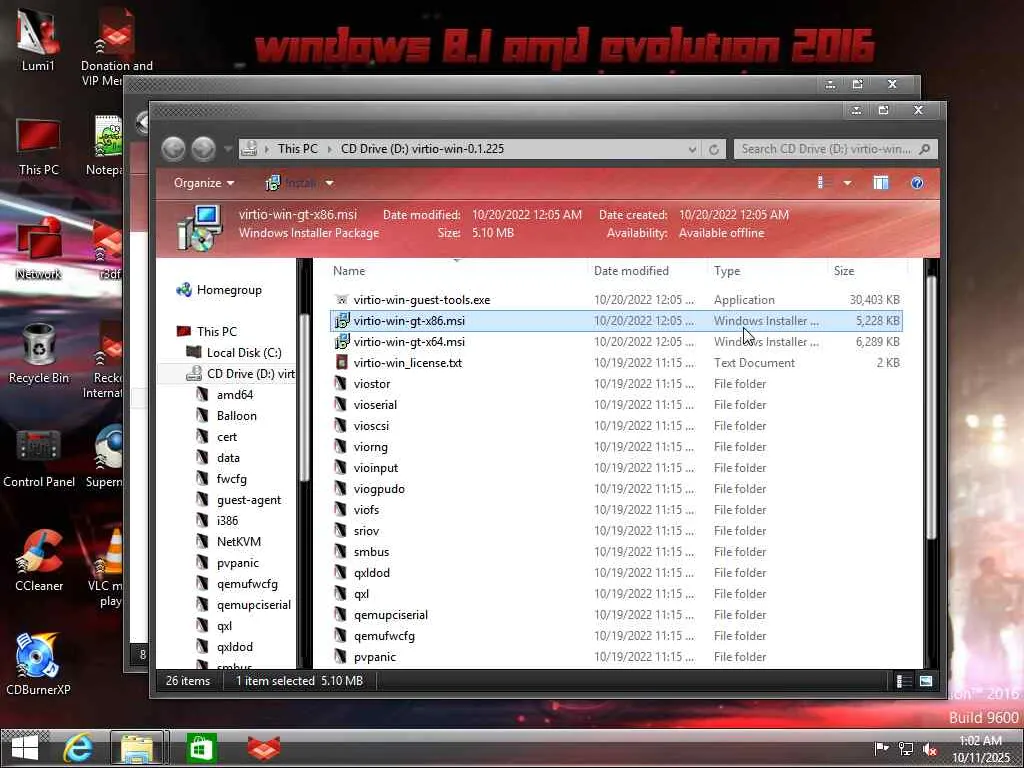
Task: Toggle the preview pane button
Action: tap(881, 183)
